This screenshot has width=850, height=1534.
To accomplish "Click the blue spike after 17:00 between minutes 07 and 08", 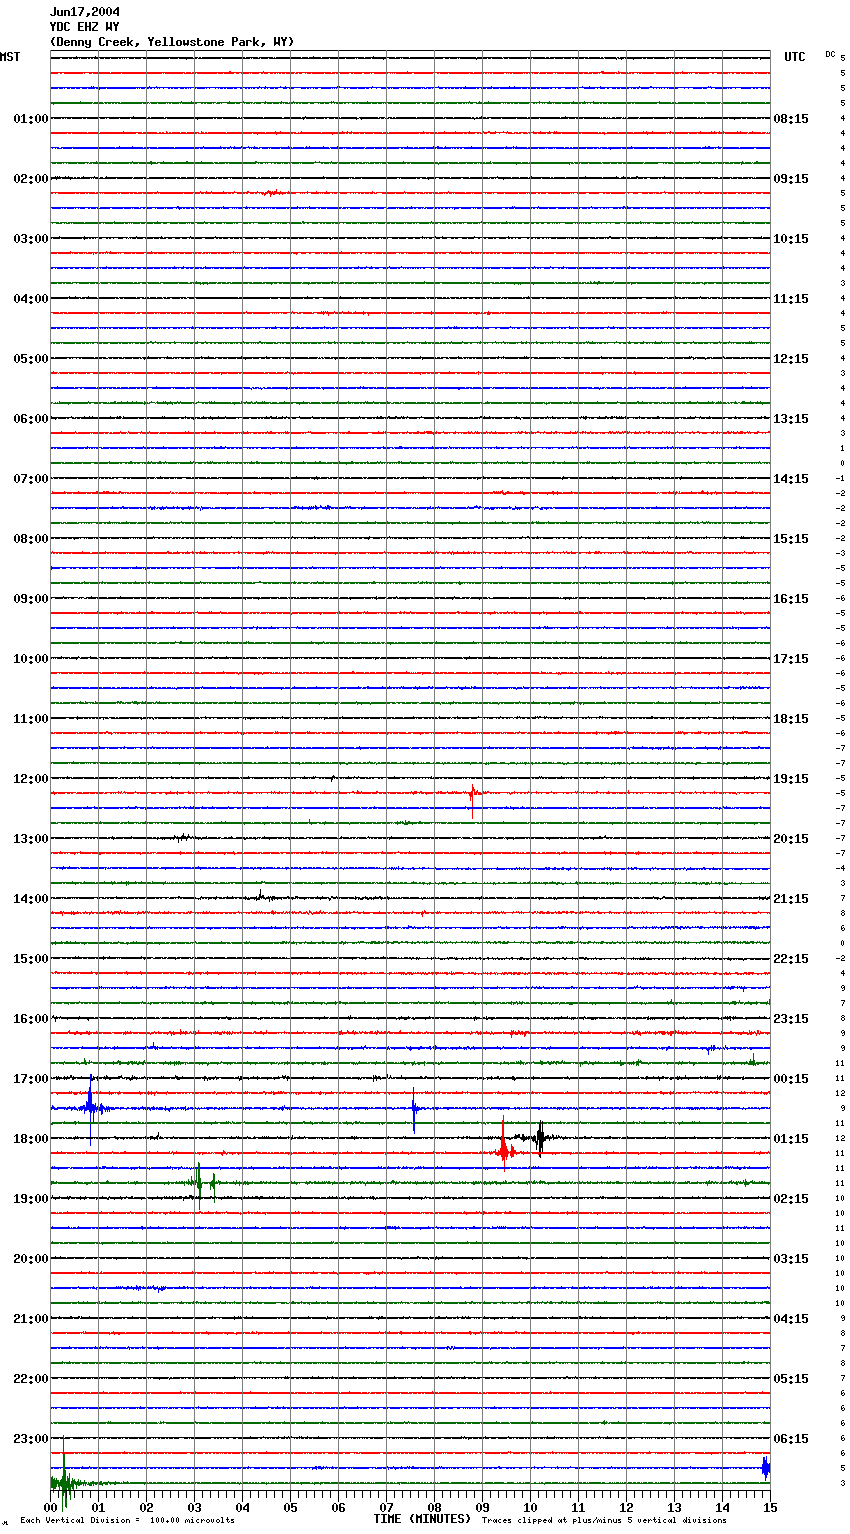I will (x=414, y=1112).
